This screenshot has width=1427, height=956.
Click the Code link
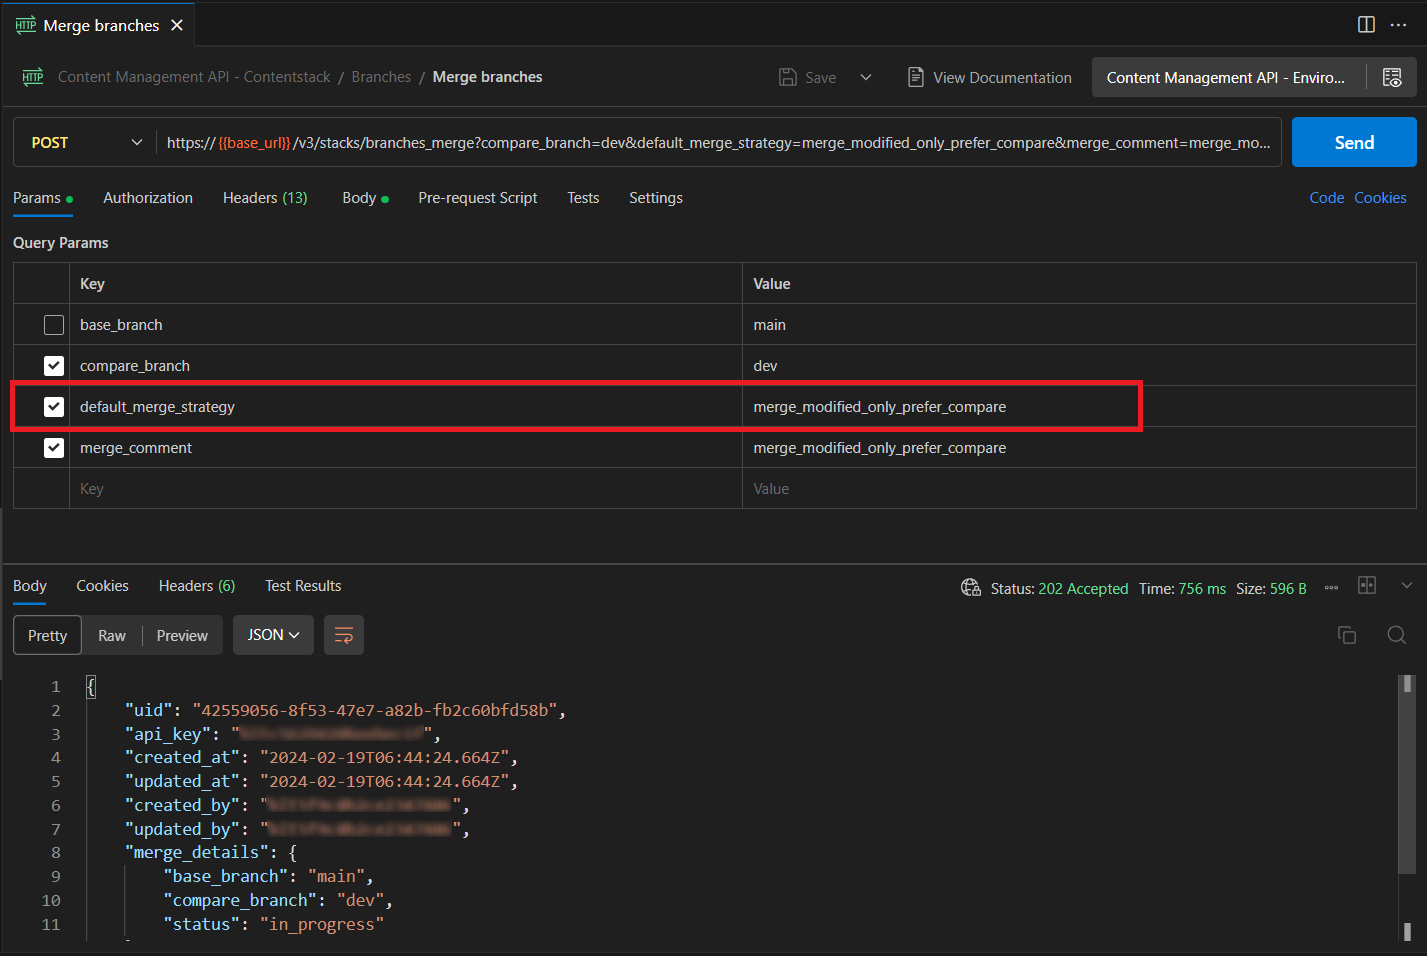(x=1327, y=198)
